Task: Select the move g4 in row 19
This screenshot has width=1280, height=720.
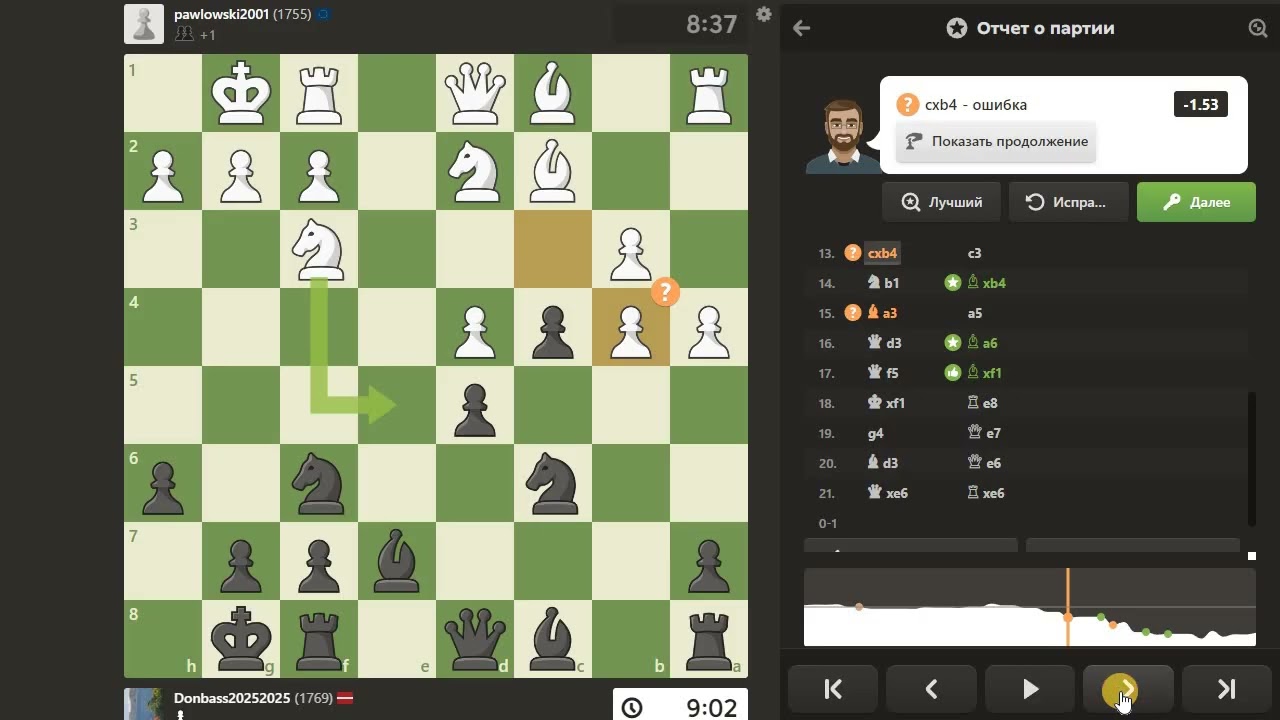Action: click(x=876, y=433)
